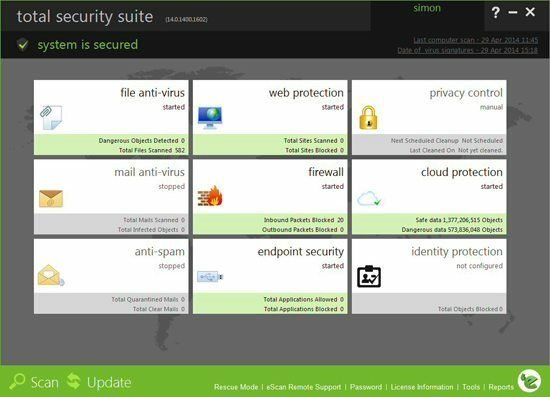
Task: Click the web protection monitor globe icon
Action: click(210, 117)
